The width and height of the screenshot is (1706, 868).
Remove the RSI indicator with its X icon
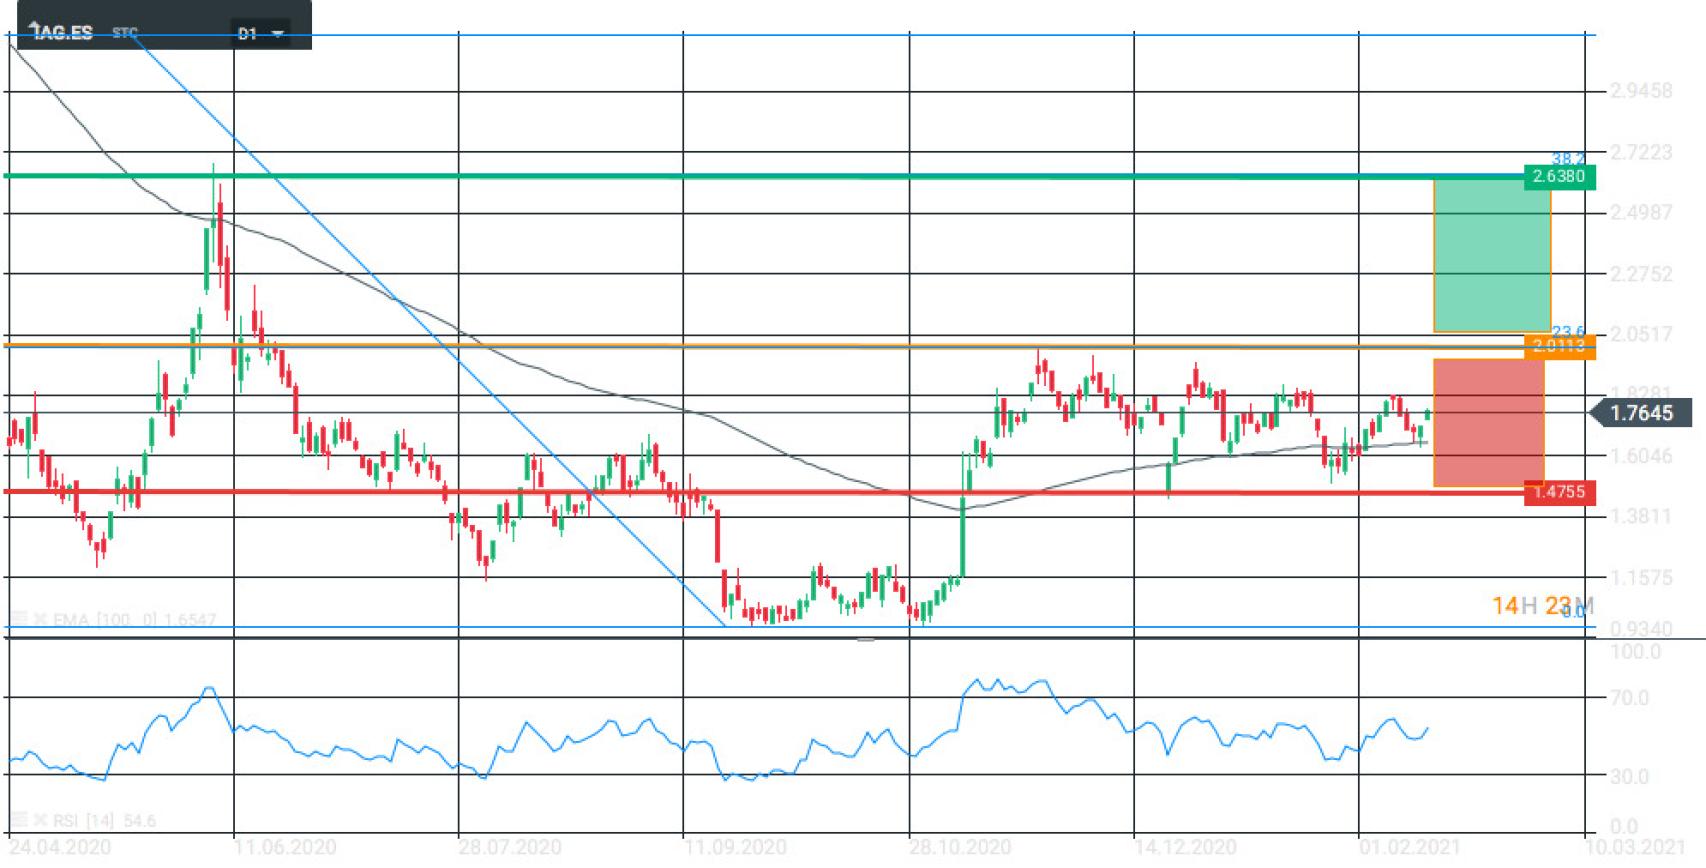point(40,821)
